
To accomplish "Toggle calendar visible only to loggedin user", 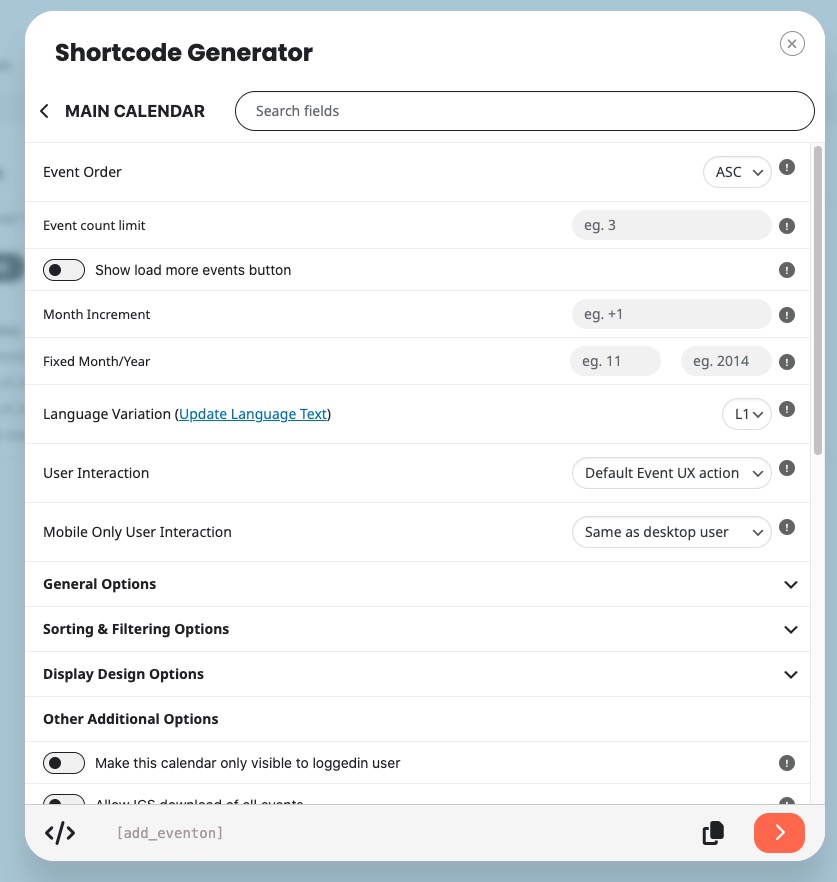I will [64, 763].
